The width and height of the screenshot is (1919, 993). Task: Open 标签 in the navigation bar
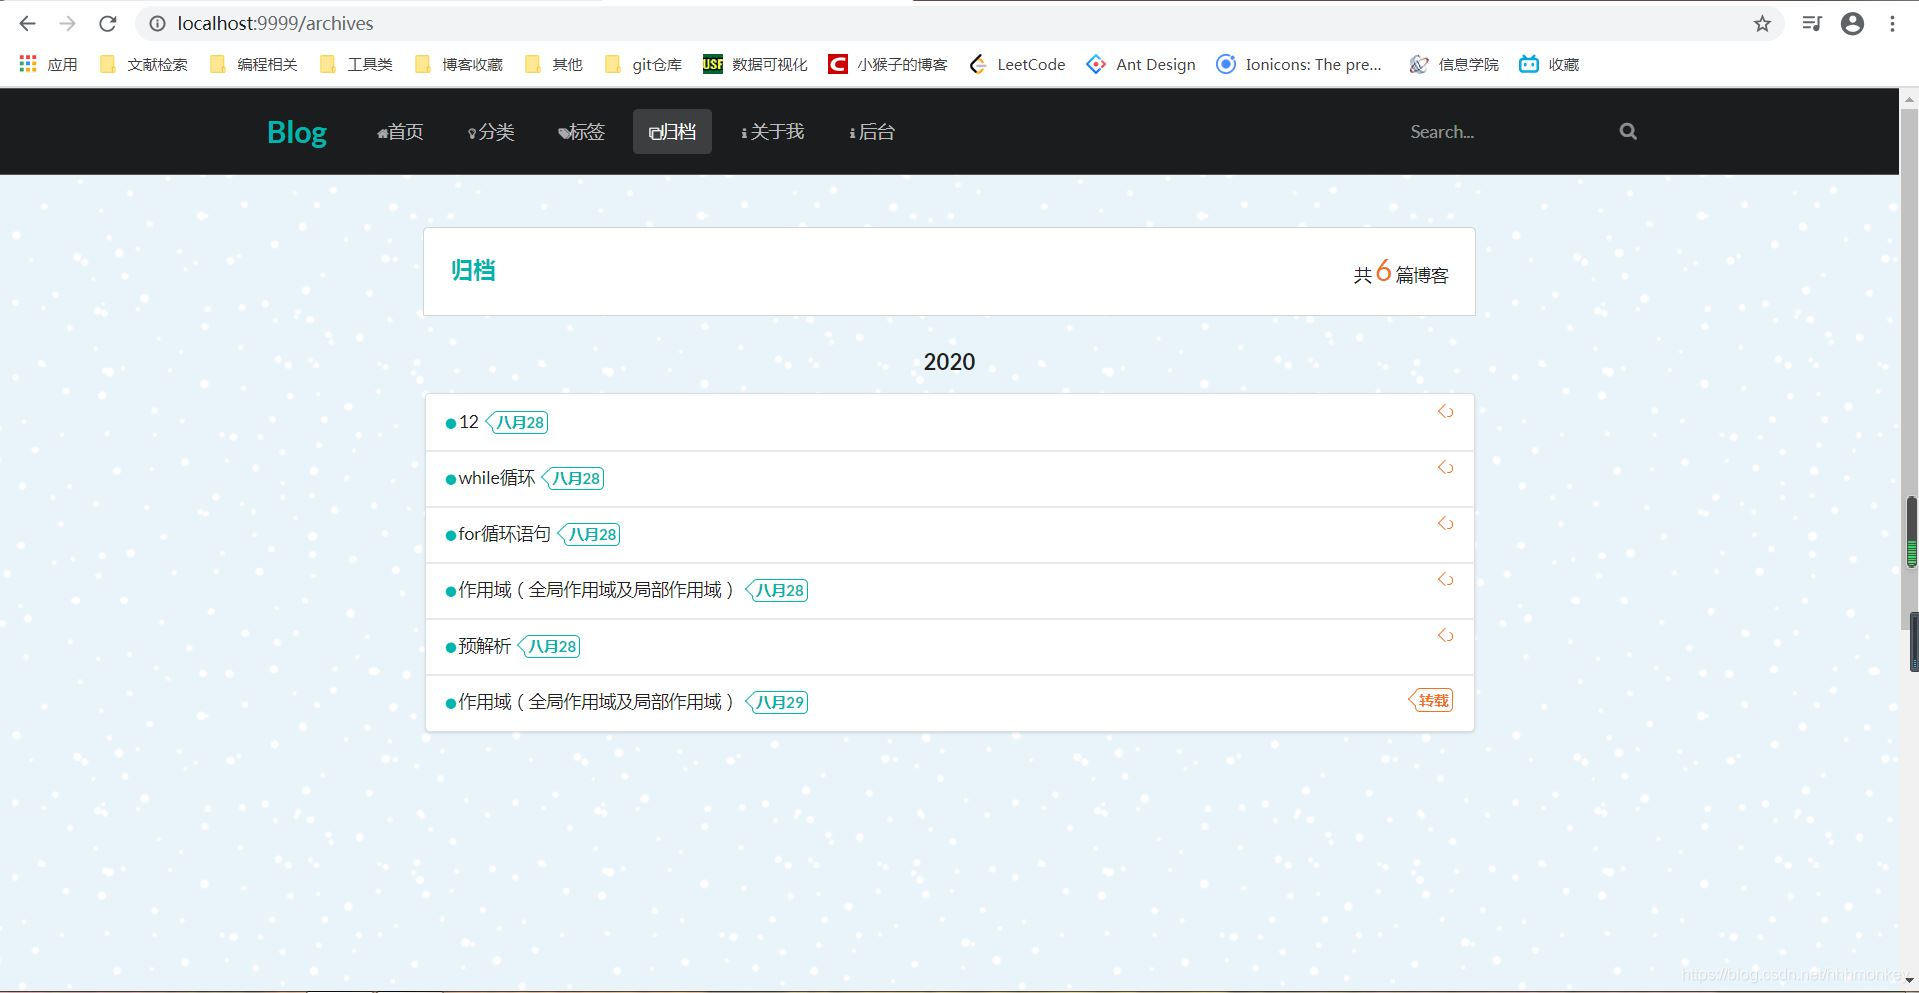(582, 132)
